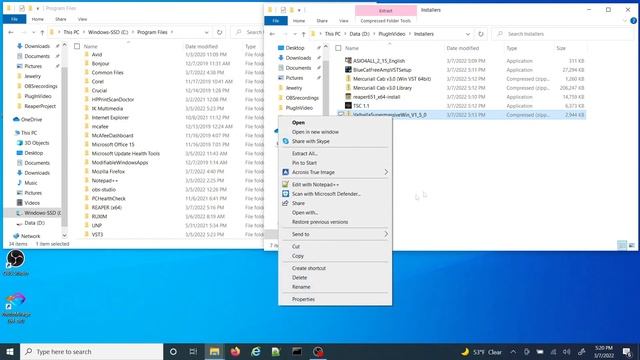
Task: Open recent locations dropdown in Program Files window
Action: pyautogui.click(x=33, y=32)
